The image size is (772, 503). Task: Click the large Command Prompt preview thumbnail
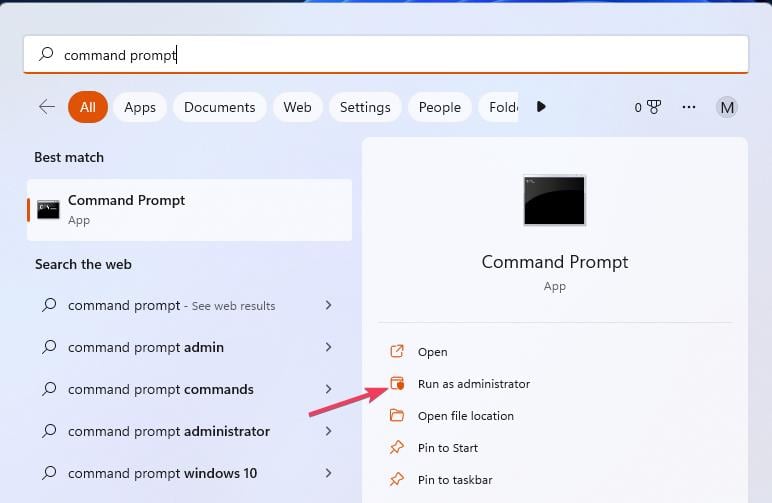[554, 200]
